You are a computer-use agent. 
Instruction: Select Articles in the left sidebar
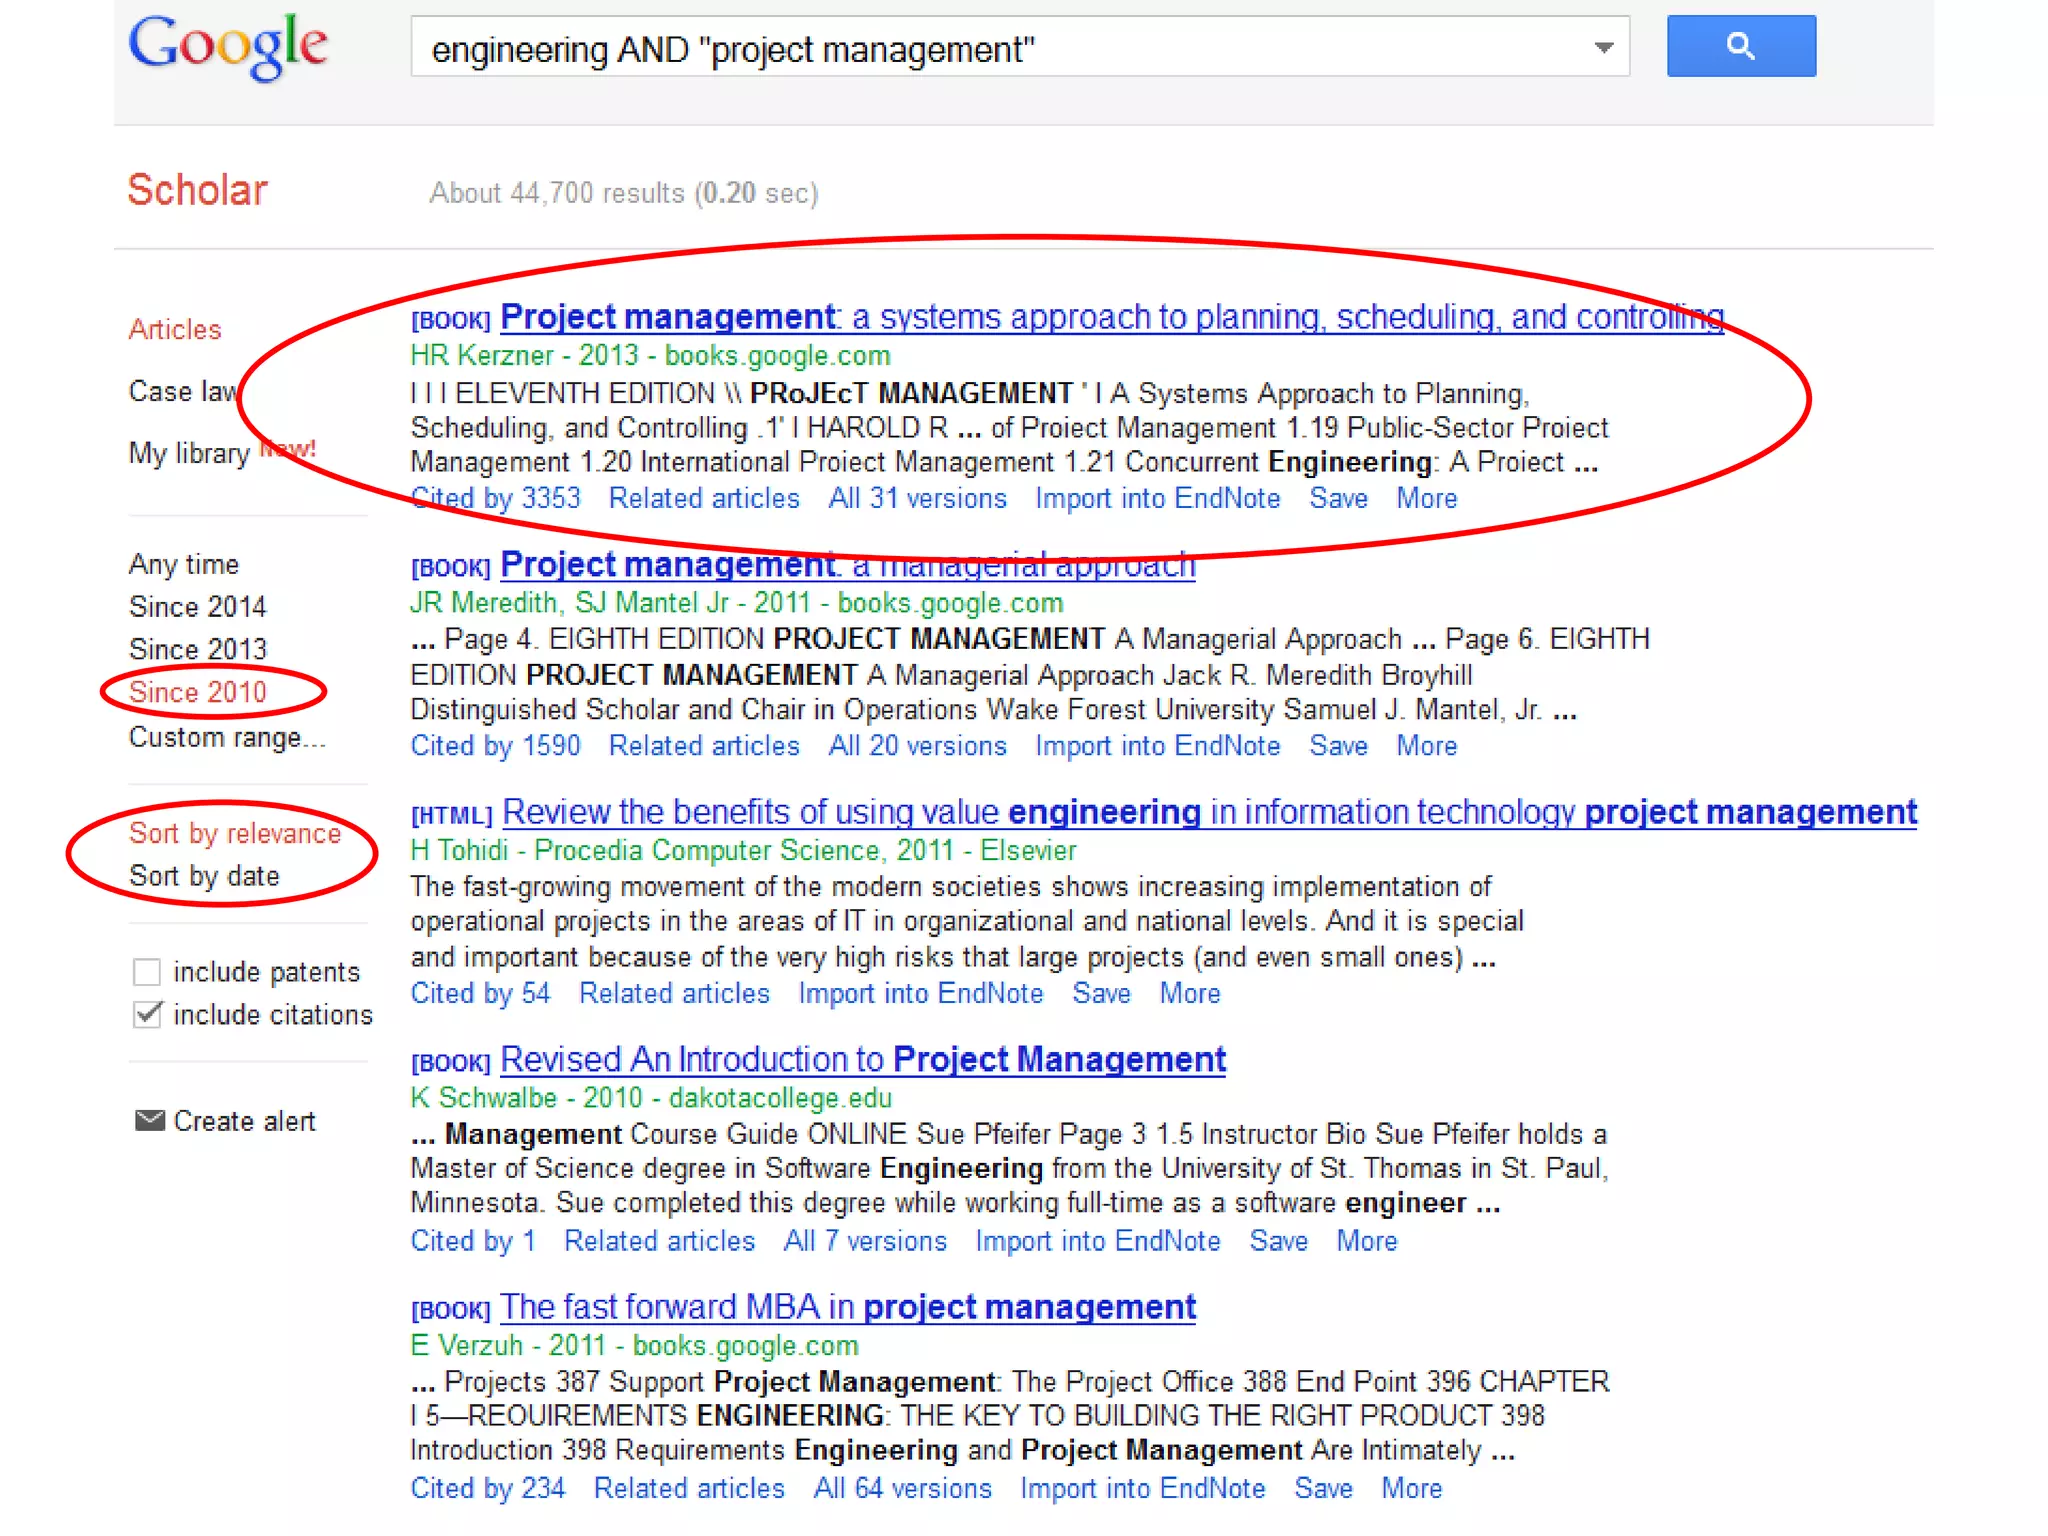(175, 329)
